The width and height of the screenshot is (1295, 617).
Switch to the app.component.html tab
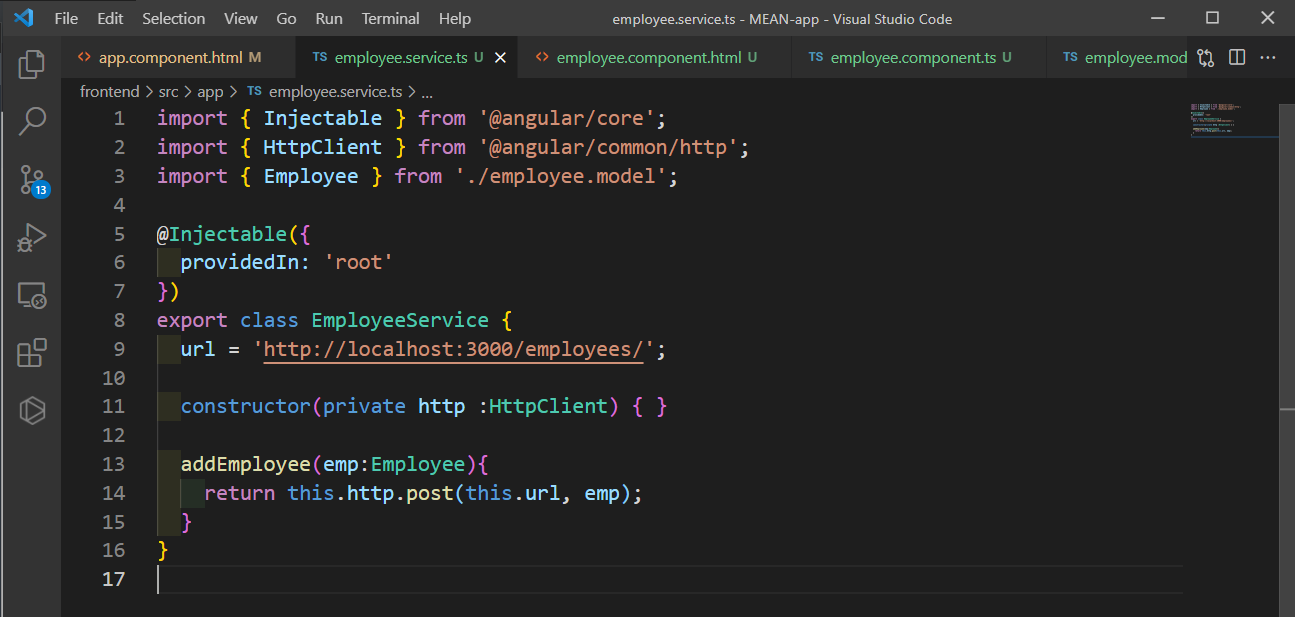(x=179, y=58)
